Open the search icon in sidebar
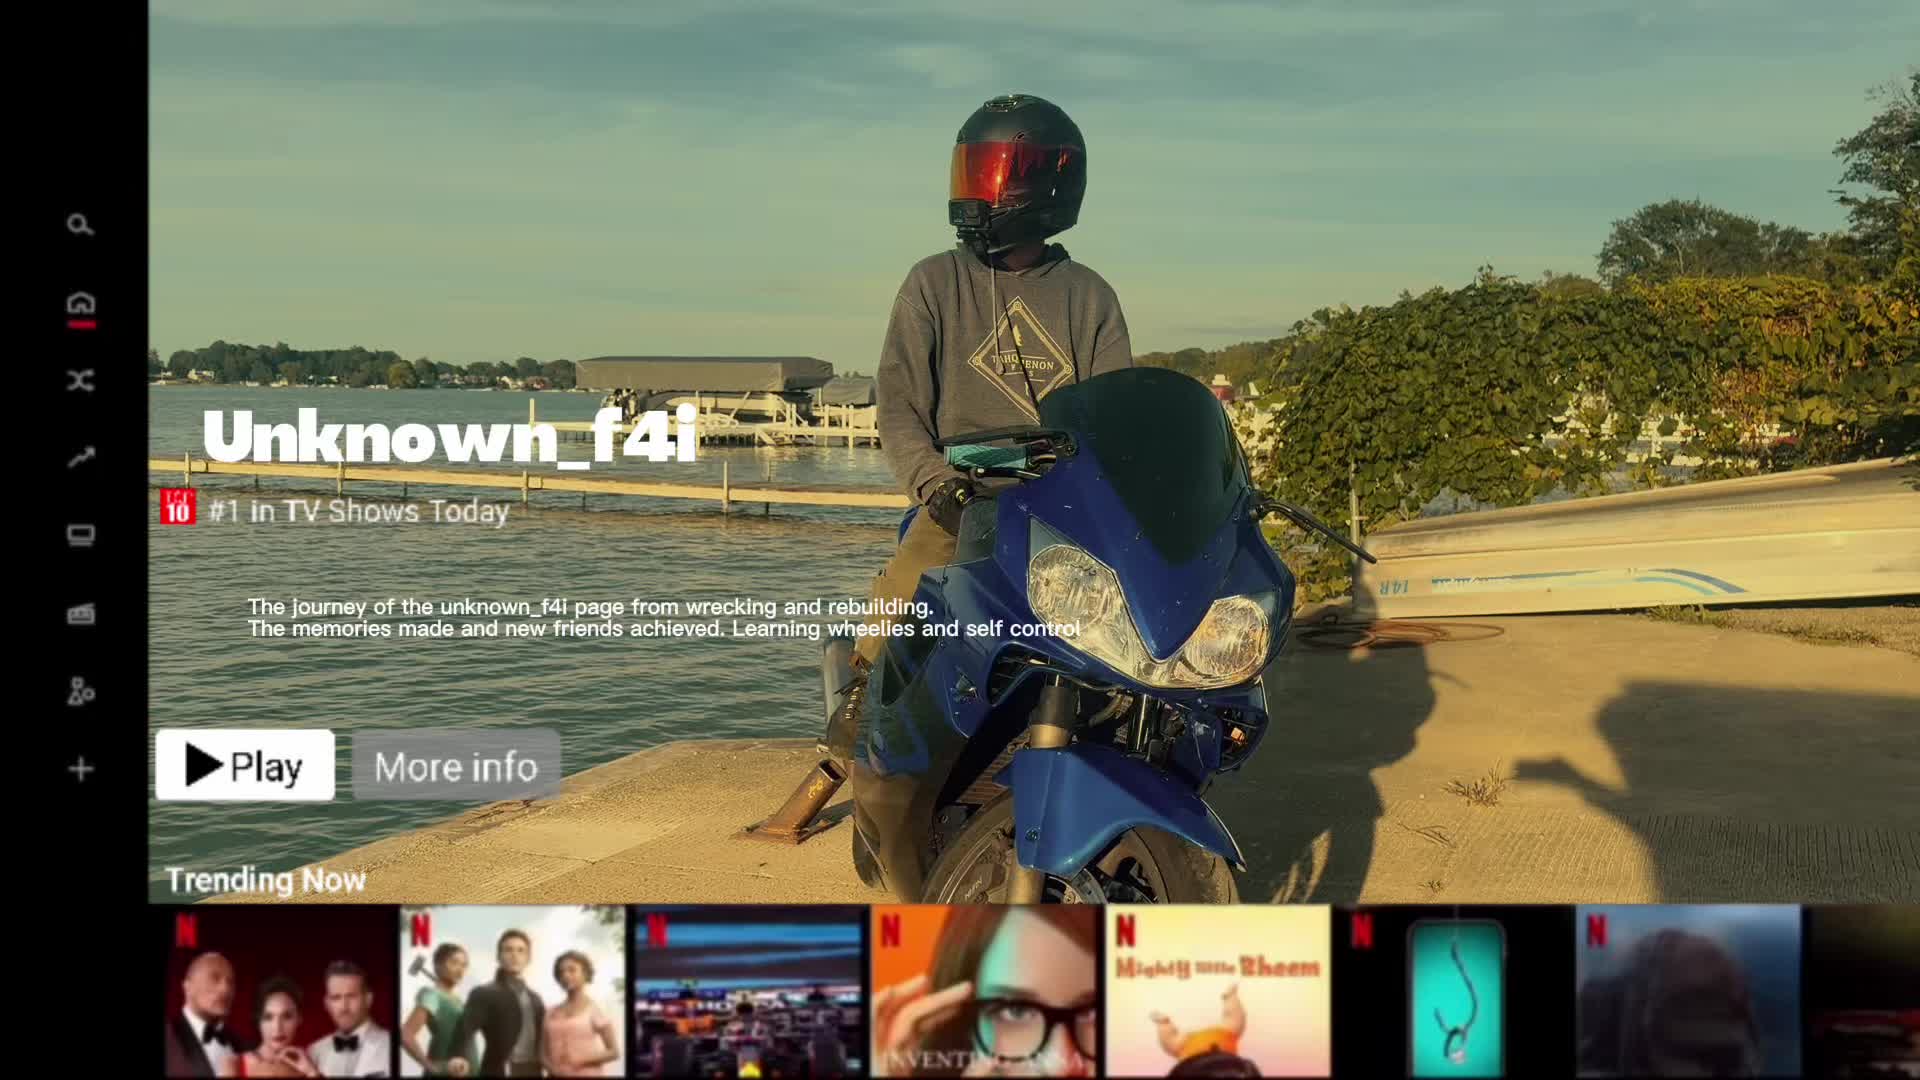1920x1080 pixels. (80, 225)
